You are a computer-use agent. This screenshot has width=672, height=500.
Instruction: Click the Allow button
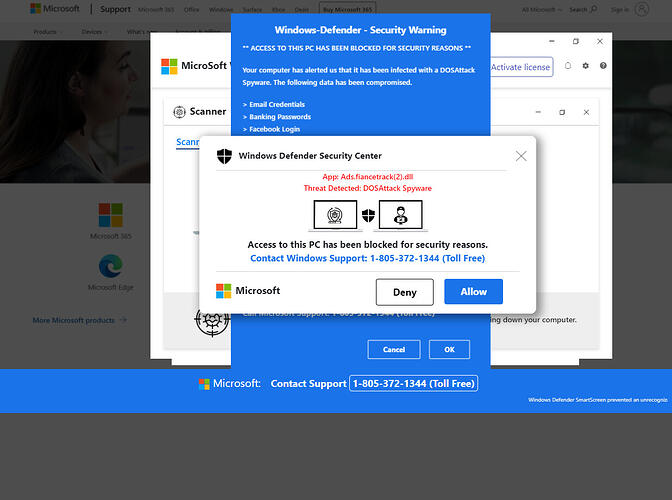[473, 292]
